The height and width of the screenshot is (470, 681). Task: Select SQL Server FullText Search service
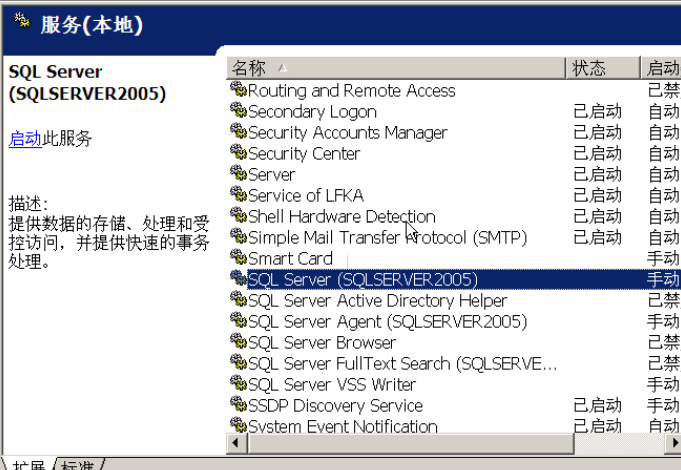tap(402, 364)
